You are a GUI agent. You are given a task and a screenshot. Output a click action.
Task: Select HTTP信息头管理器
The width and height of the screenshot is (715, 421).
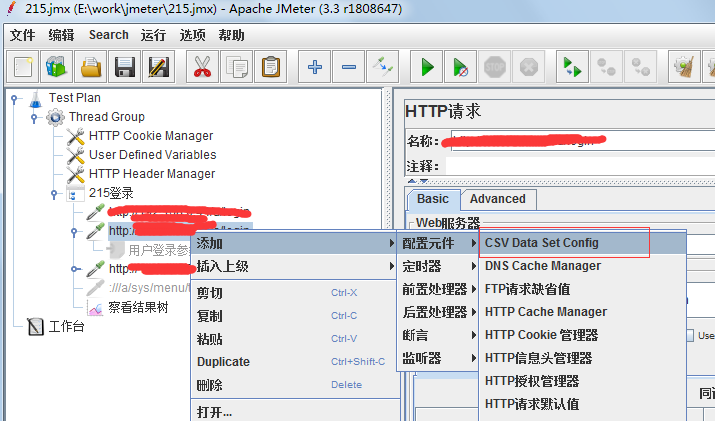click(x=583, y=358)
